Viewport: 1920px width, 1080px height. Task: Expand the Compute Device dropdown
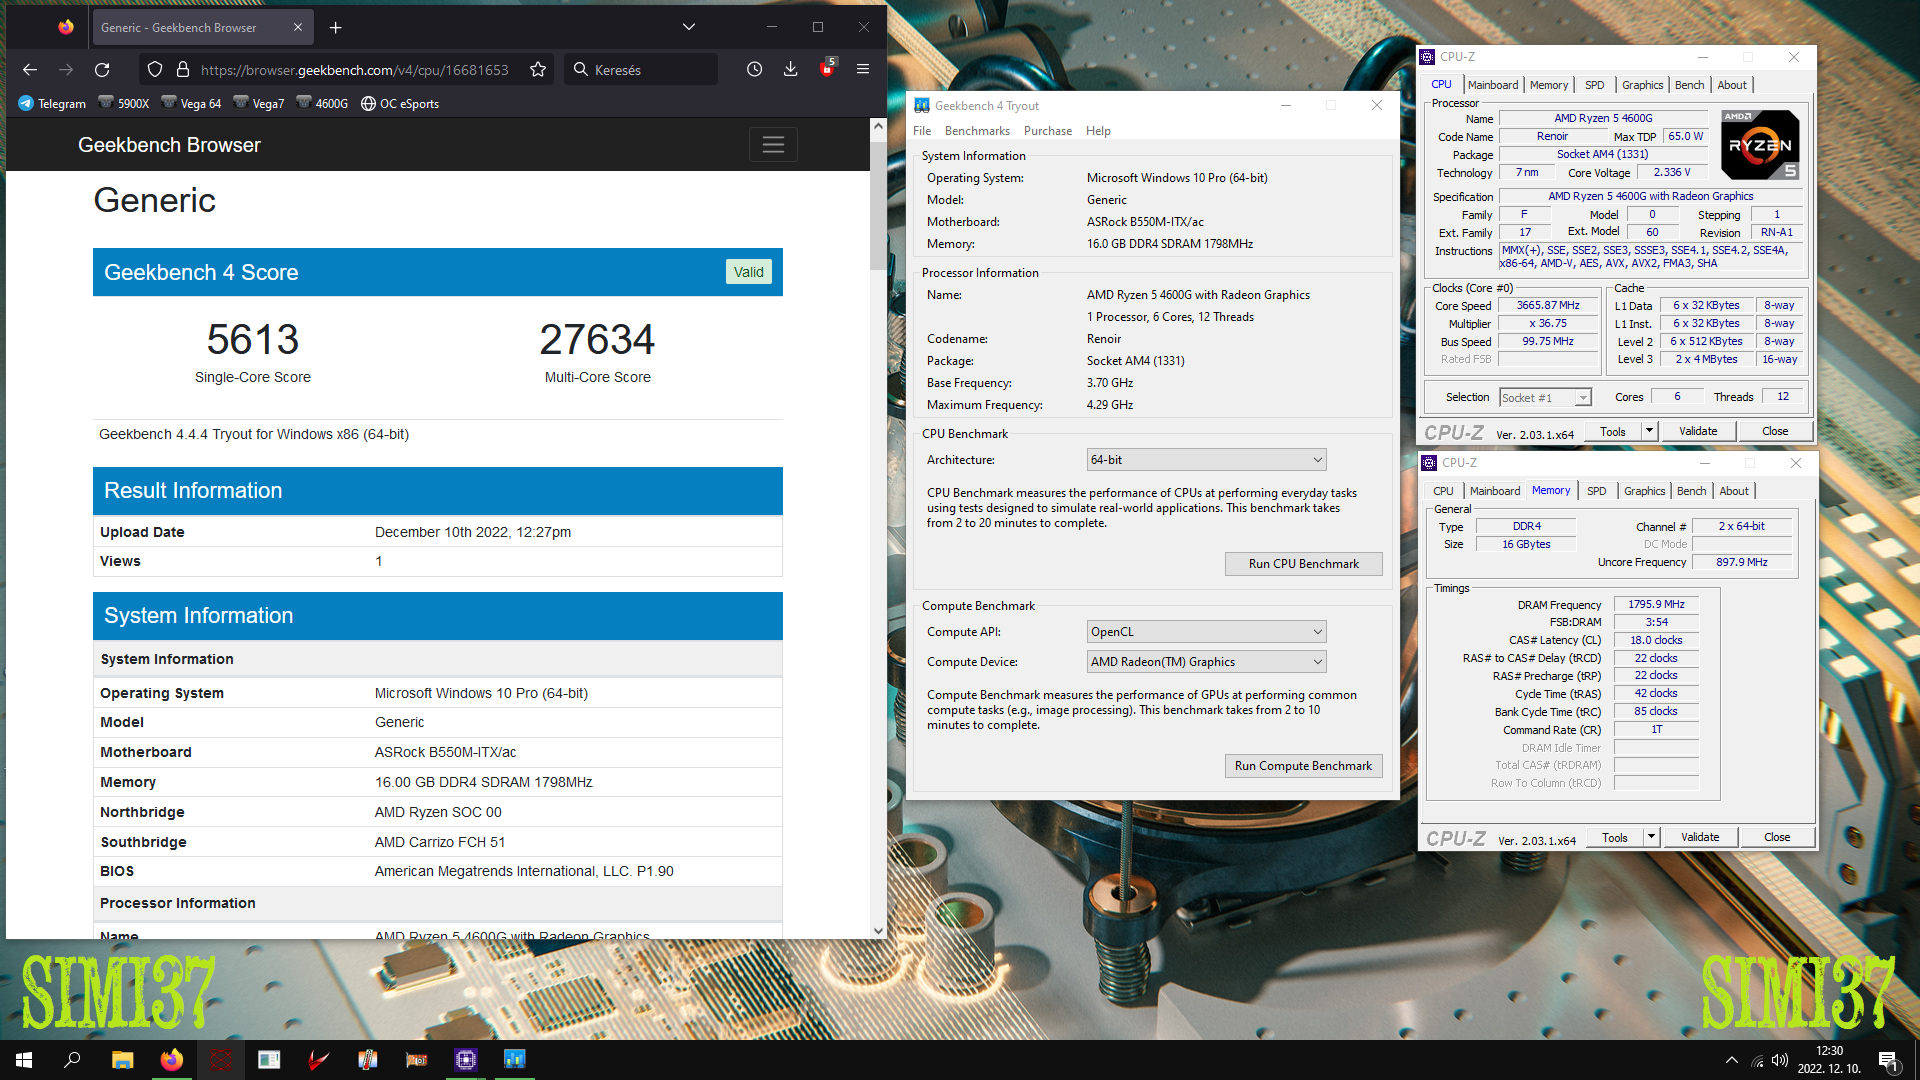tap(1206, 661)
